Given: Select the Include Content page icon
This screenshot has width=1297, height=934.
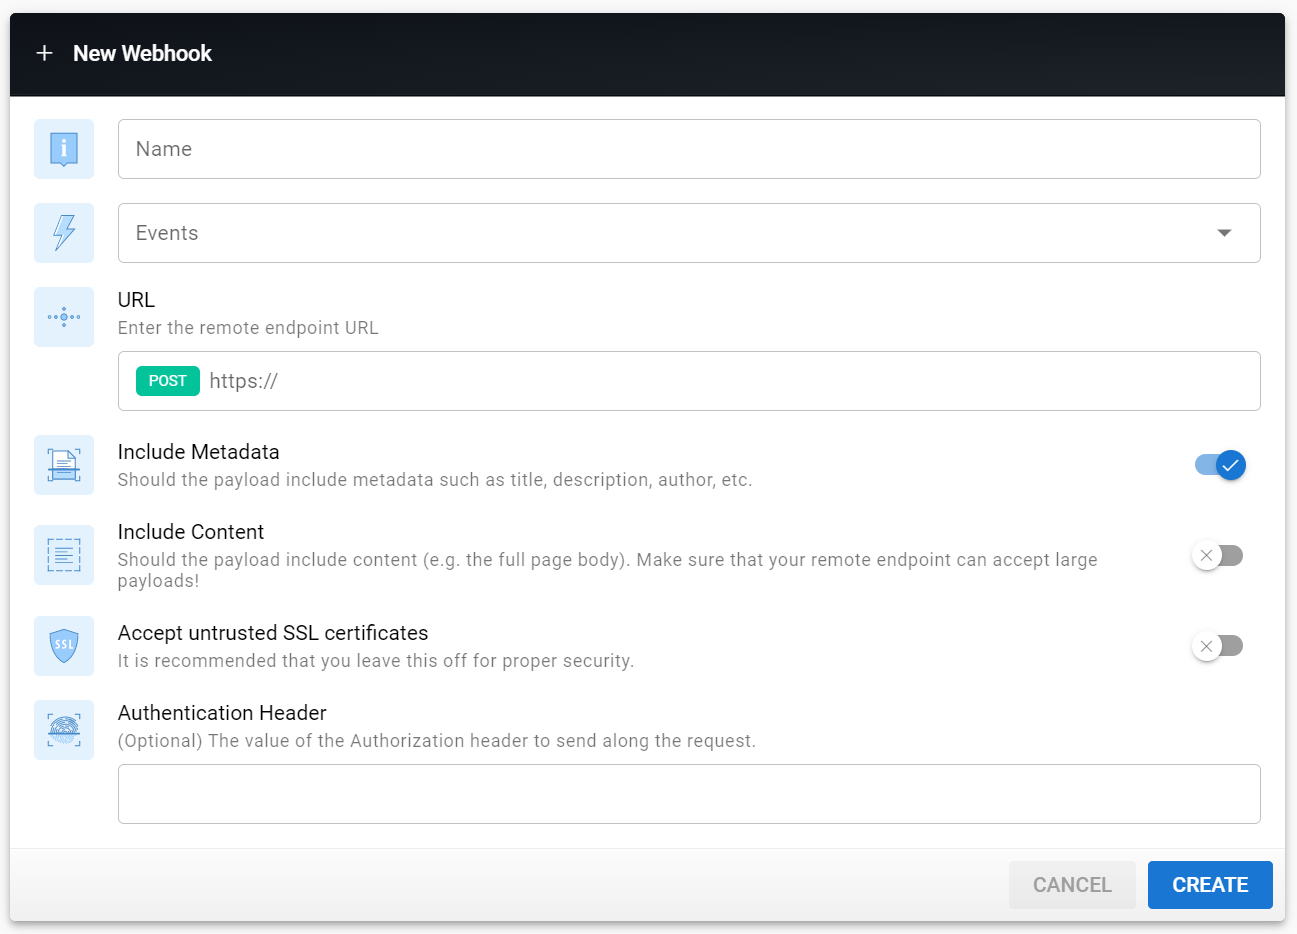Looking at the screenshot, I should click(63, 555).
